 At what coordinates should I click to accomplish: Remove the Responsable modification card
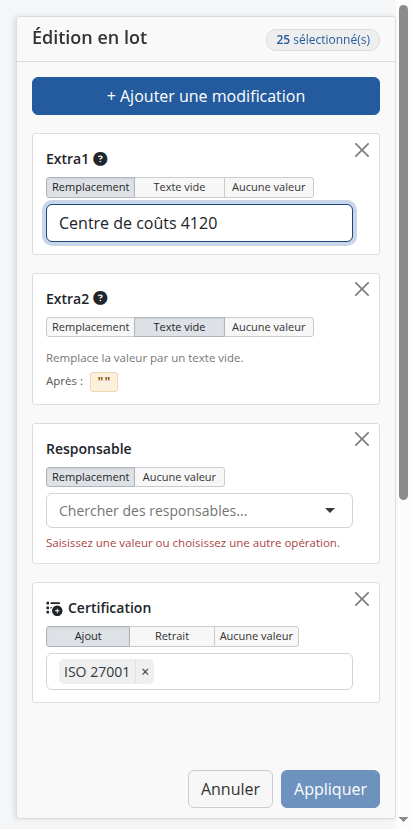click(x=362, y=439)
